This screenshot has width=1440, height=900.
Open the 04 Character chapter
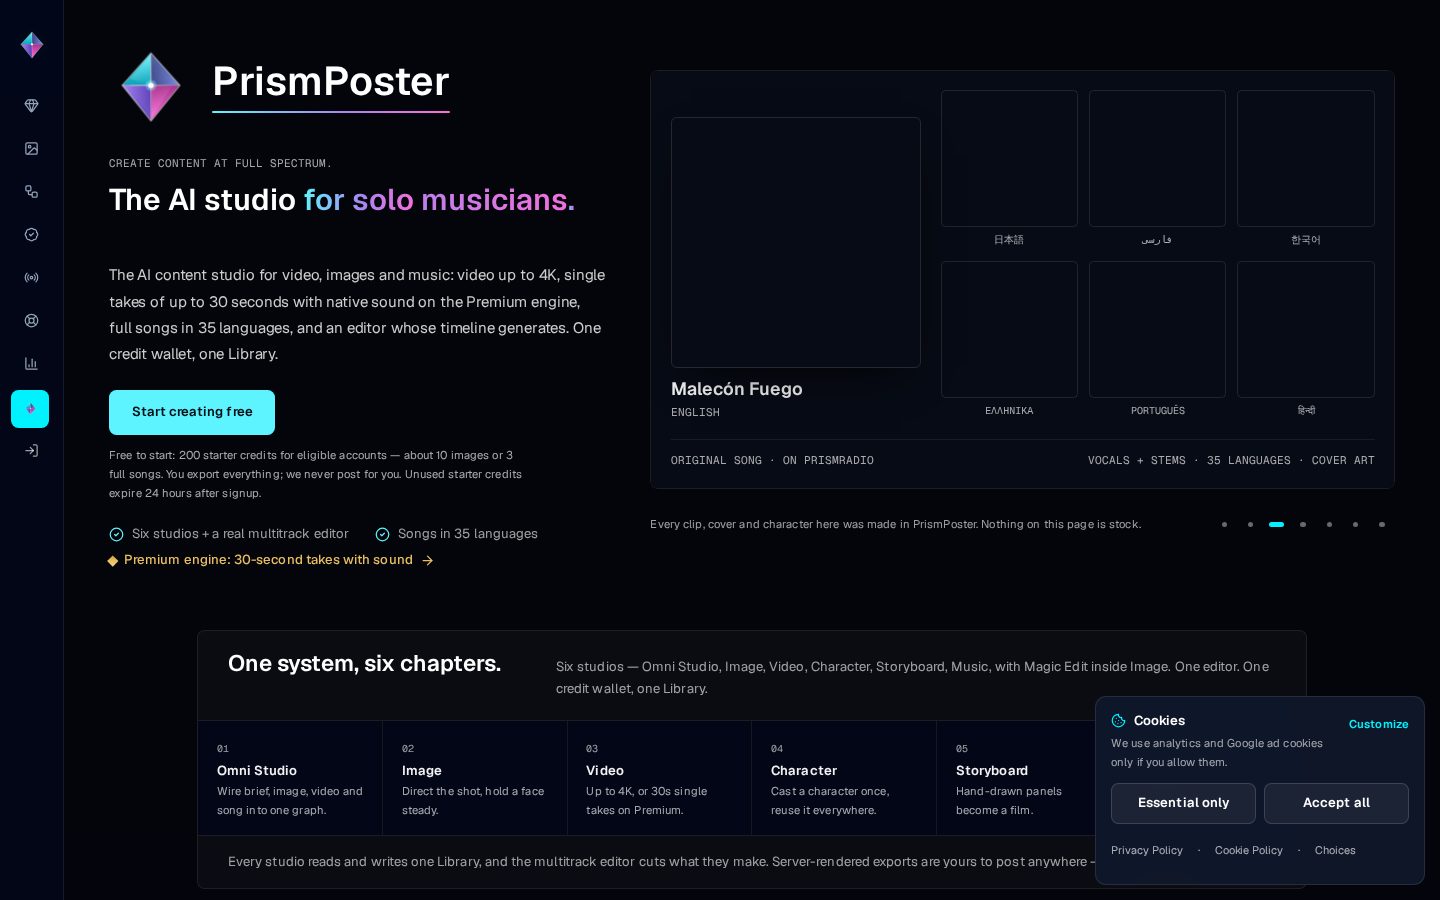[x=844, y=778]
